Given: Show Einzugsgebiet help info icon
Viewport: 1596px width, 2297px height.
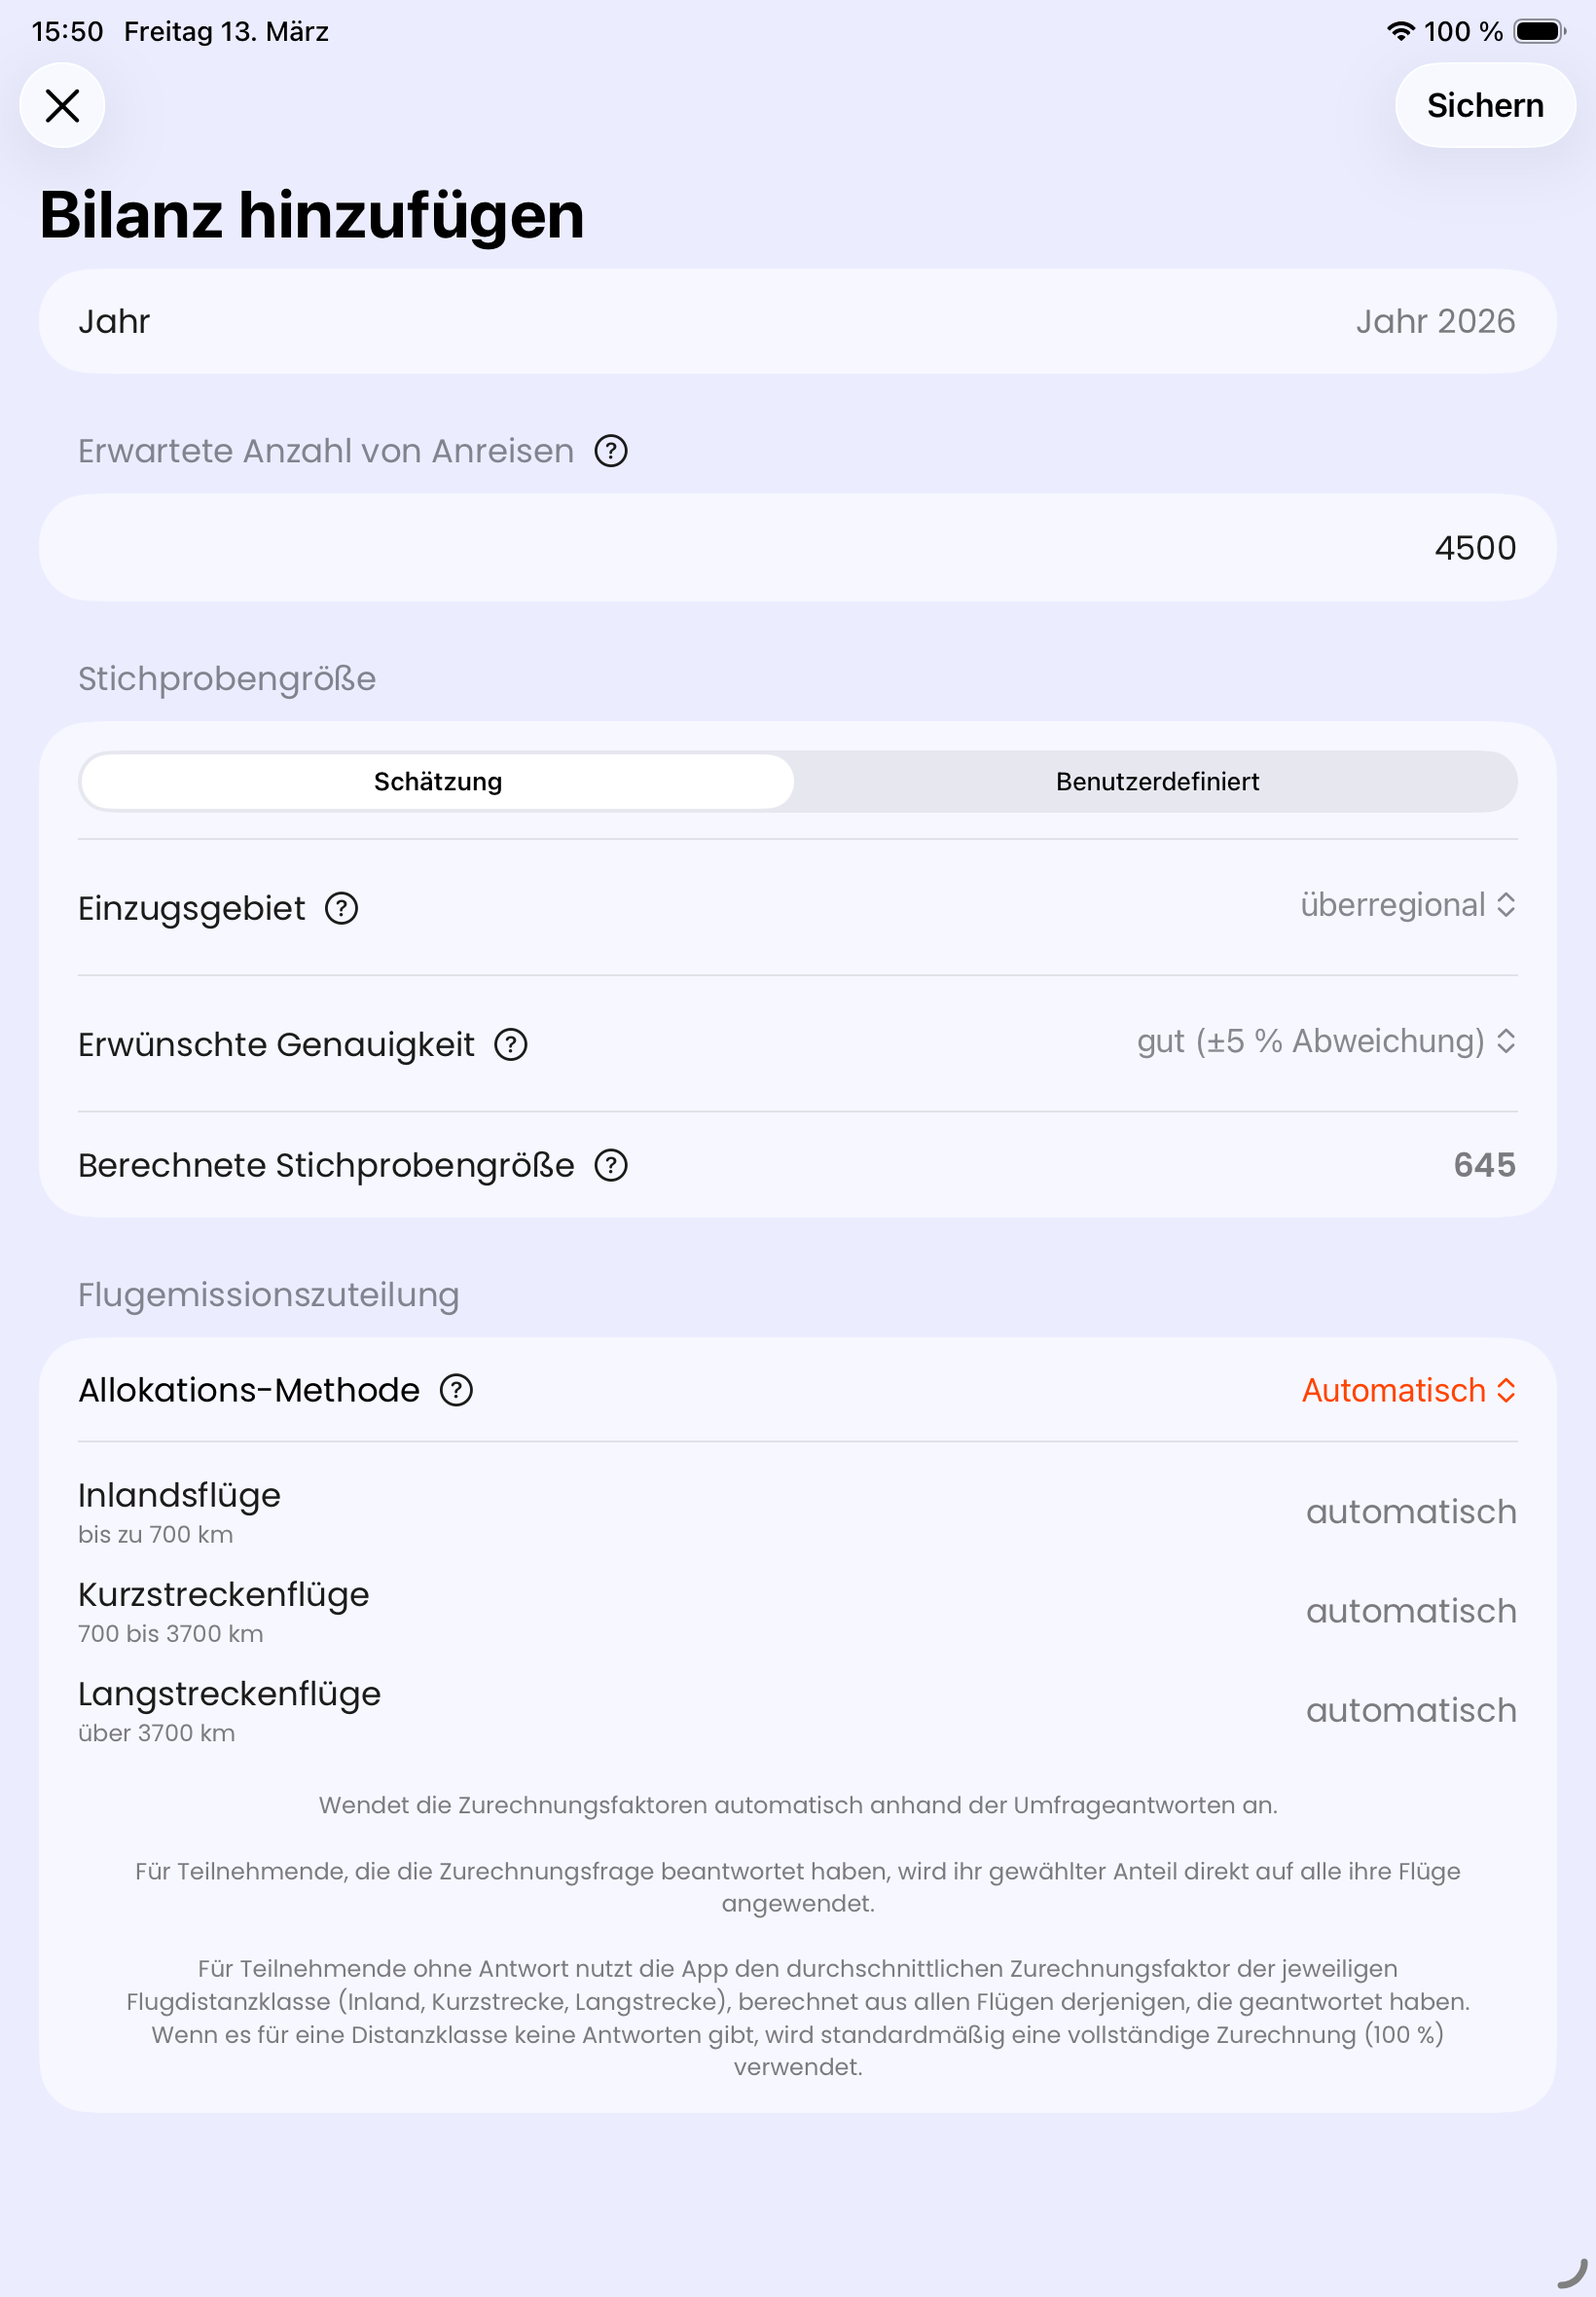Looking at the screenshot, I should 342,908.
